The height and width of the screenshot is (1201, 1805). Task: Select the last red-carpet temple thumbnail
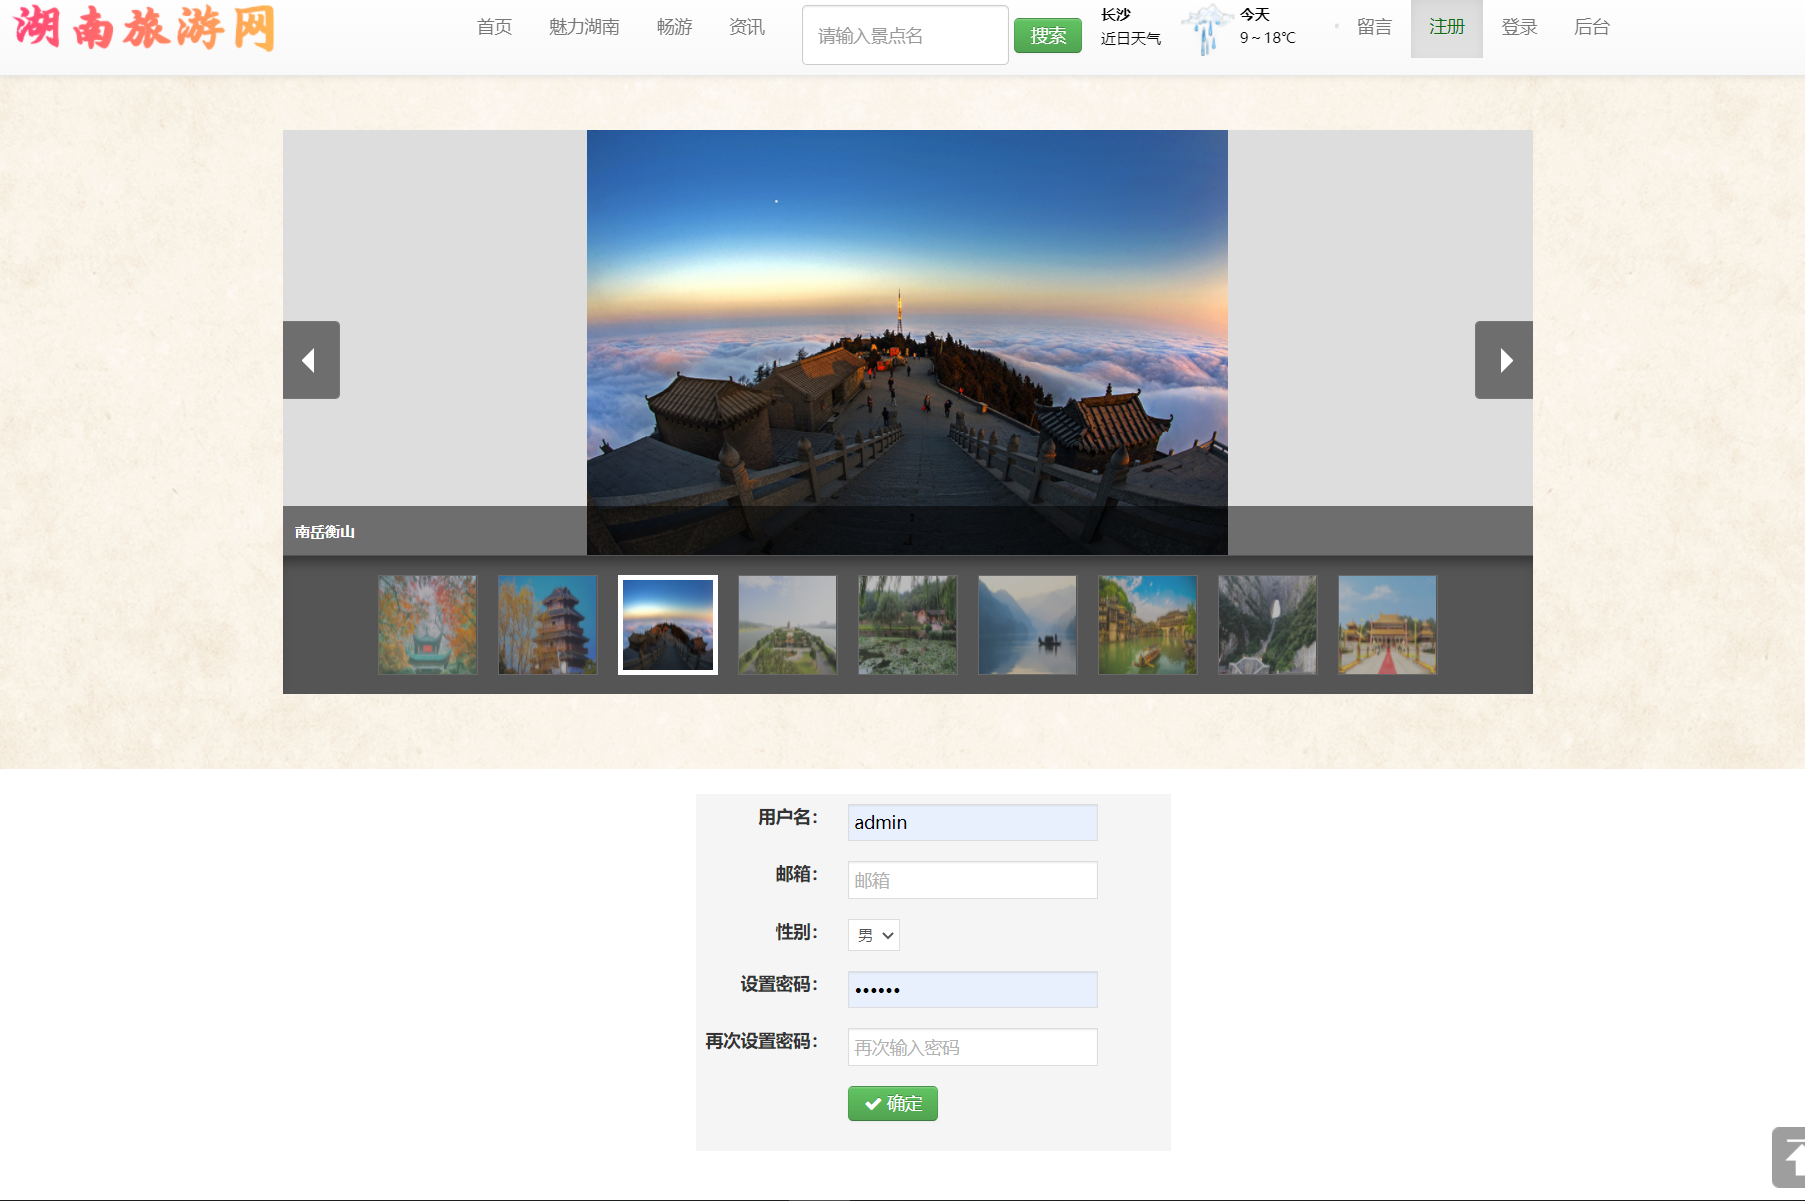click(x=1387, y=624)
